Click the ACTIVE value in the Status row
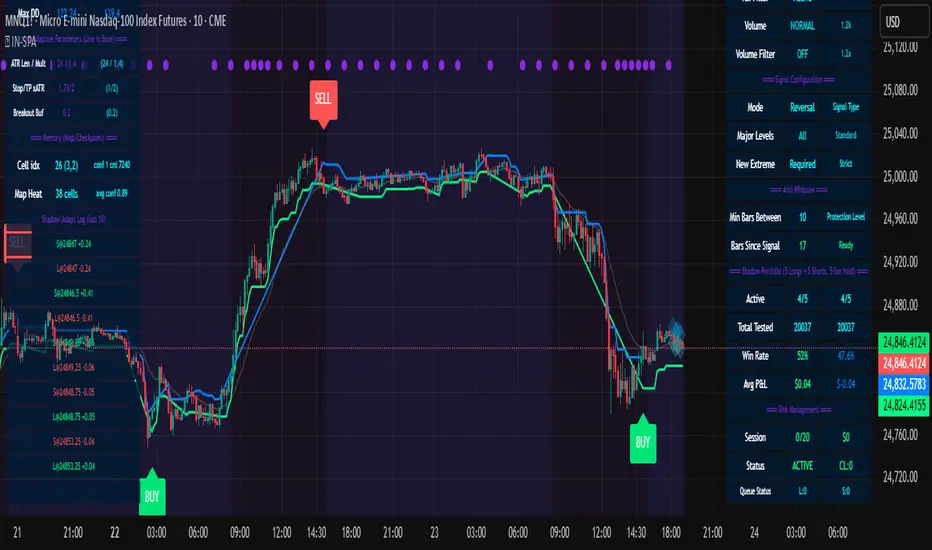The height and width of the screenshot is (550, 932). coord(802,466)
